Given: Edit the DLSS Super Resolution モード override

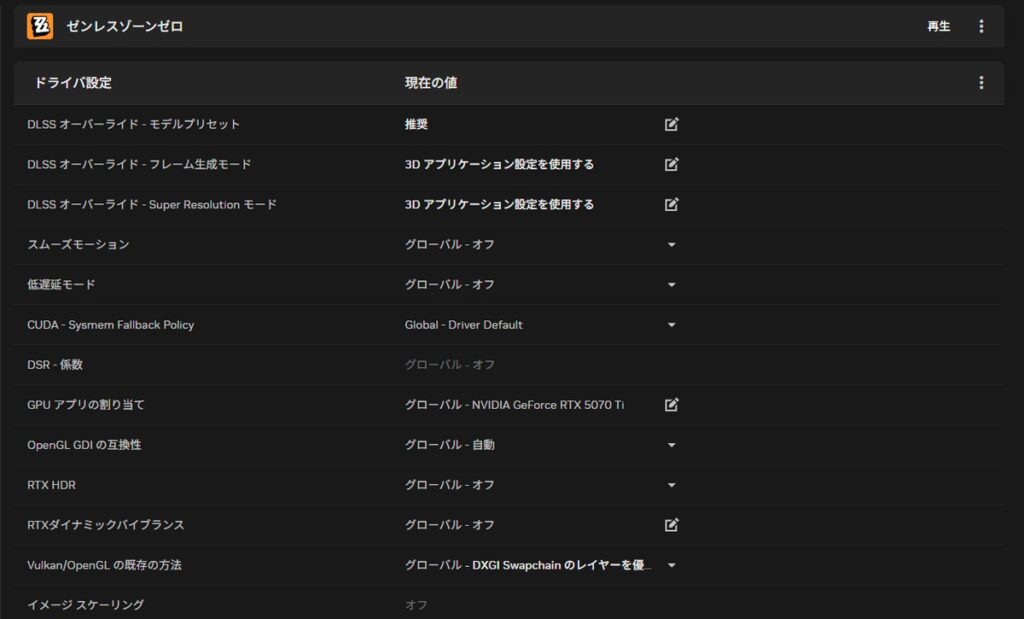Looking at the screenshot, I should 671,204.
